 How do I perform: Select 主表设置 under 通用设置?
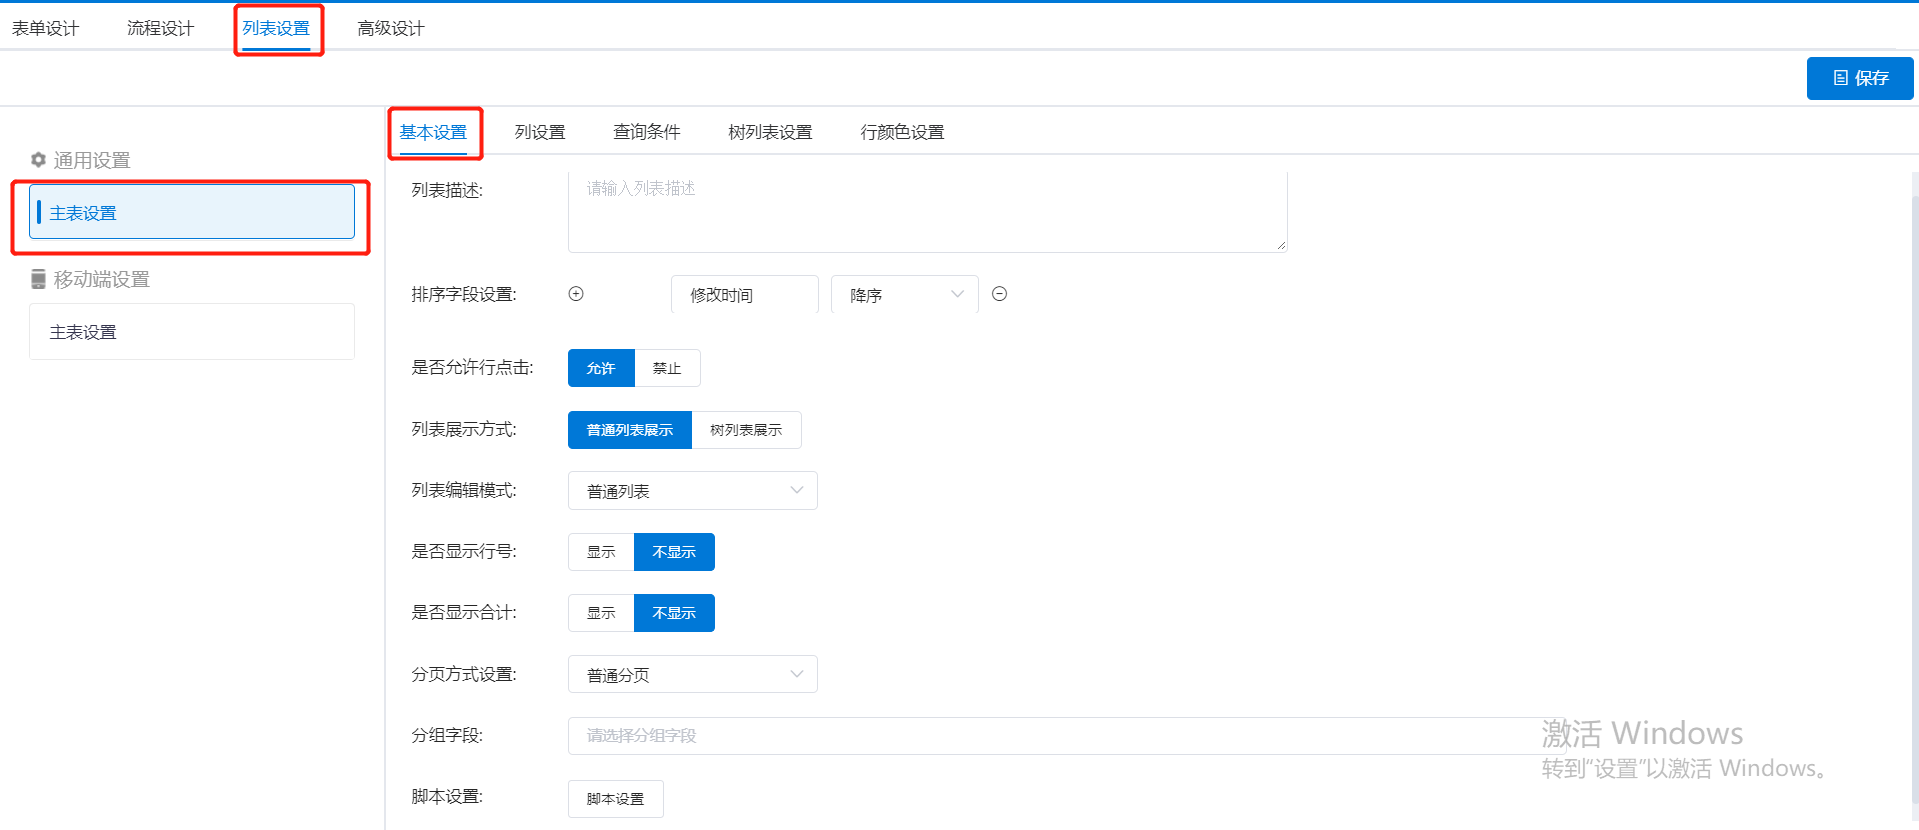192,211
